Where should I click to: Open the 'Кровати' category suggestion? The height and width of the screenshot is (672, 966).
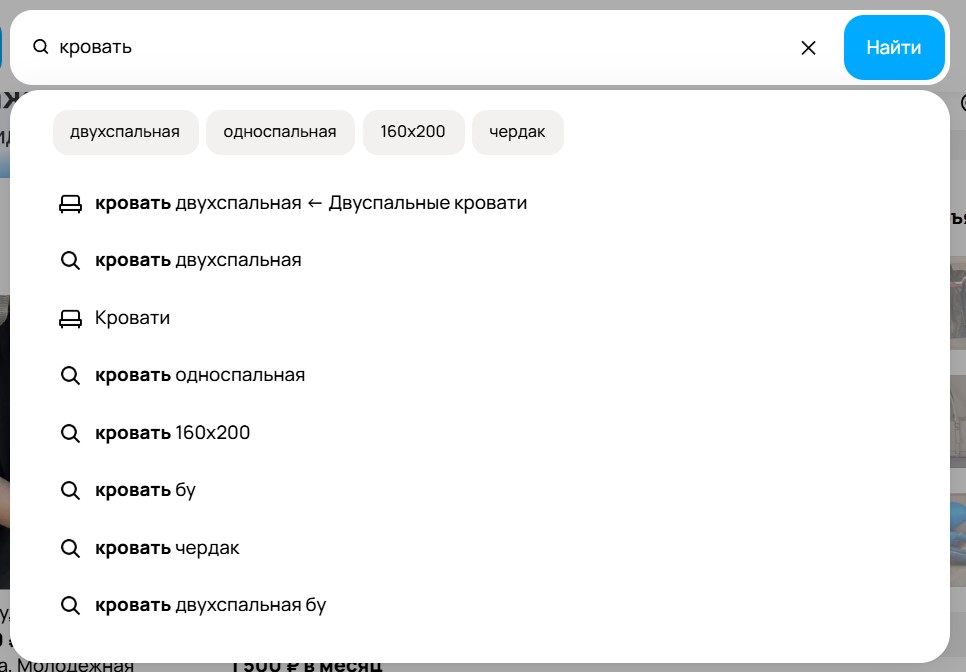[x=131, y=318]
